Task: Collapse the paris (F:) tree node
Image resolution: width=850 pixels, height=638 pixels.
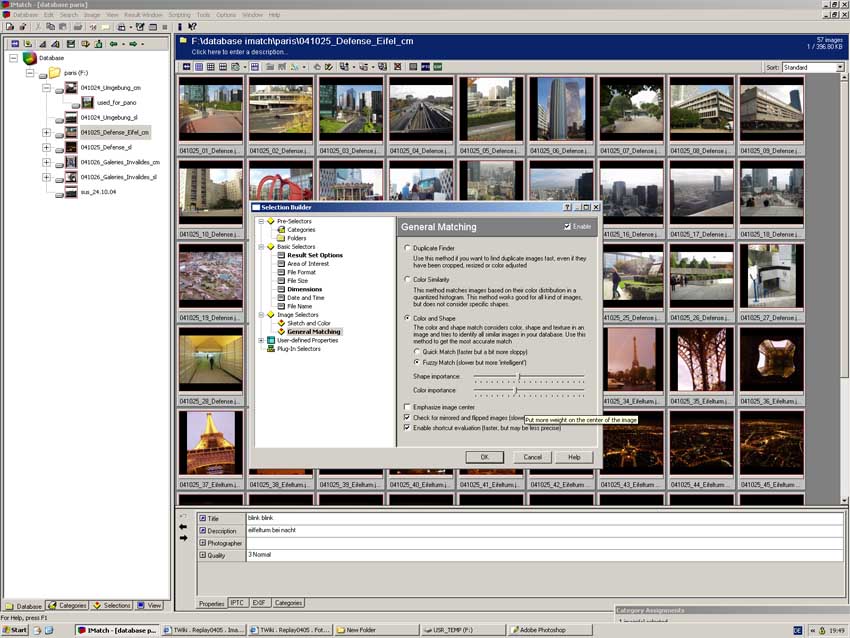Action: point(30,73)
